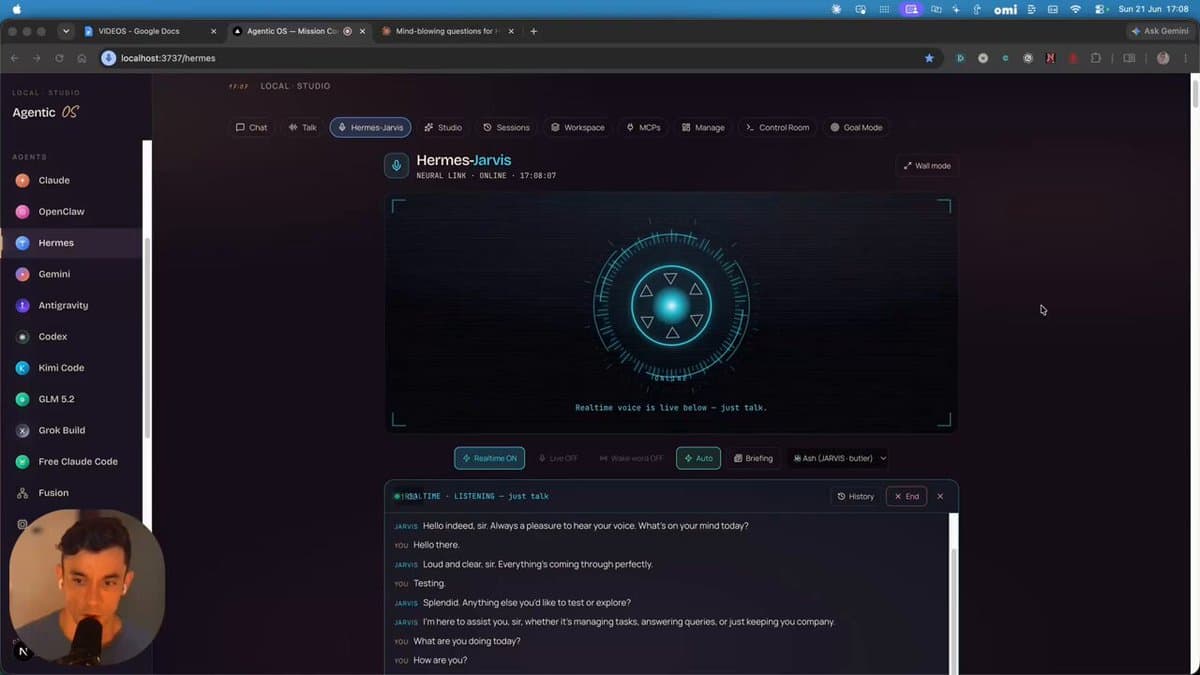Open the Control Room tab
This screenshot has width=1200, height=675.
(777, 127)
